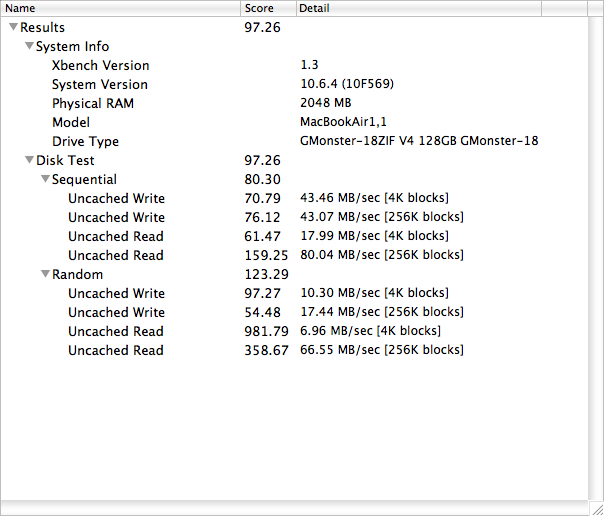Click the 1.3 Xbench version value
The height and width of the screenshot is (516, 604).
pos(309,65)
